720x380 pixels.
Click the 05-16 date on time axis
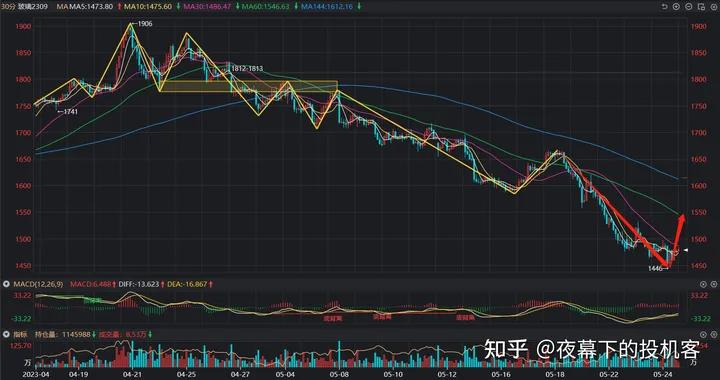click(501, 374)
